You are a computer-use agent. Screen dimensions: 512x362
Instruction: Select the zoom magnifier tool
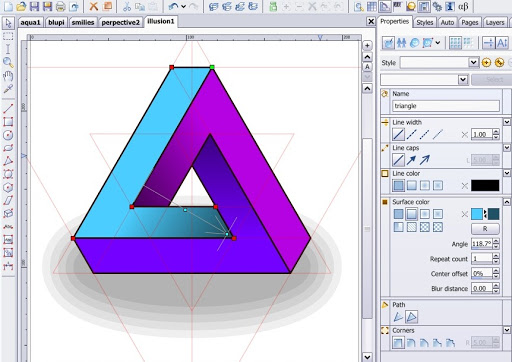[x=8, y=62]
